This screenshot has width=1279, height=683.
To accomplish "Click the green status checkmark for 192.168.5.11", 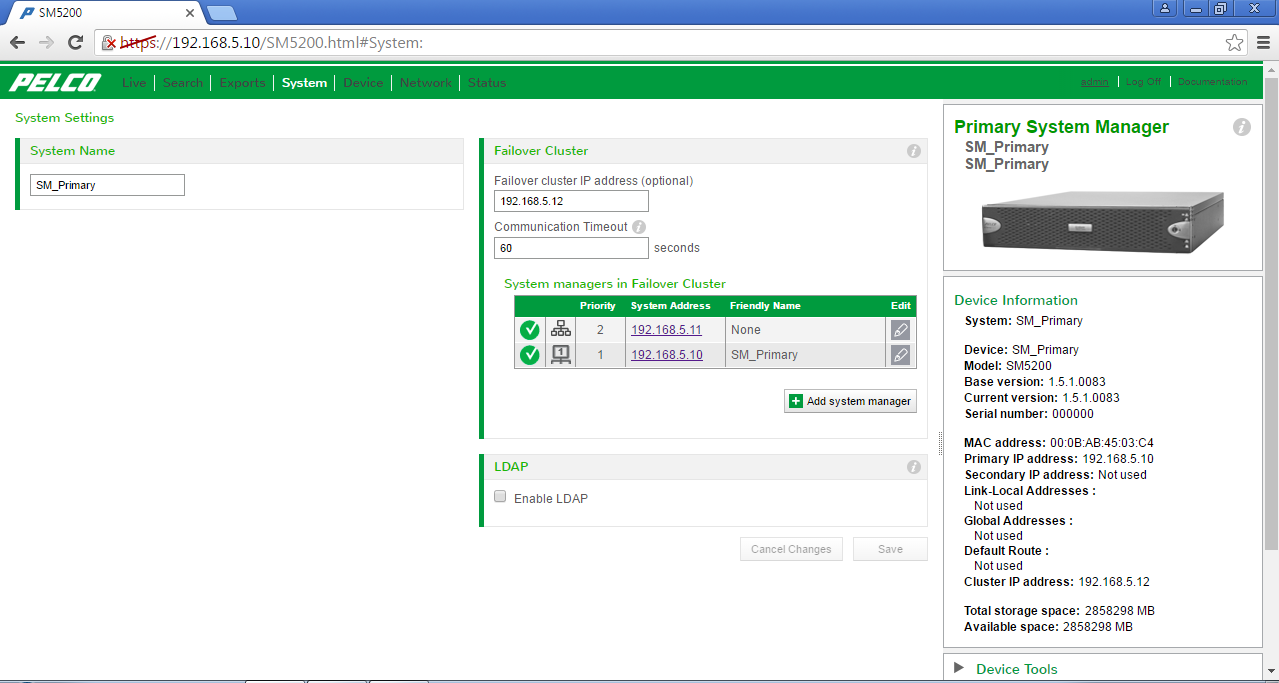I will pos(529,329).
